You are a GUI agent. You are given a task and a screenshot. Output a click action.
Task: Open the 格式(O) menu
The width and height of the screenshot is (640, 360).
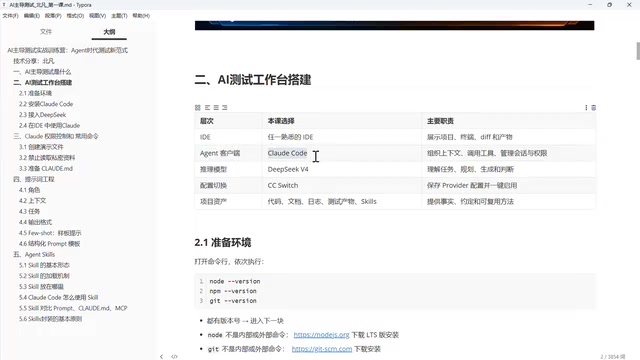pos(75,16)
